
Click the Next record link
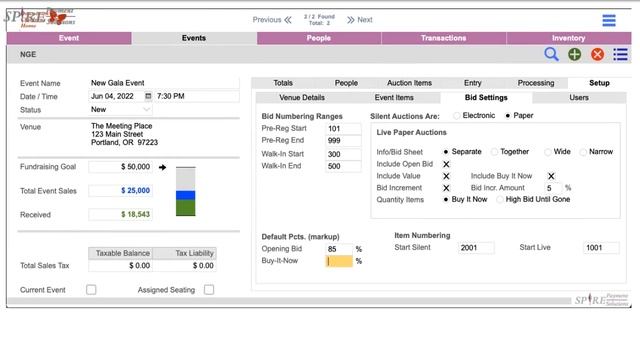point(364,20)
